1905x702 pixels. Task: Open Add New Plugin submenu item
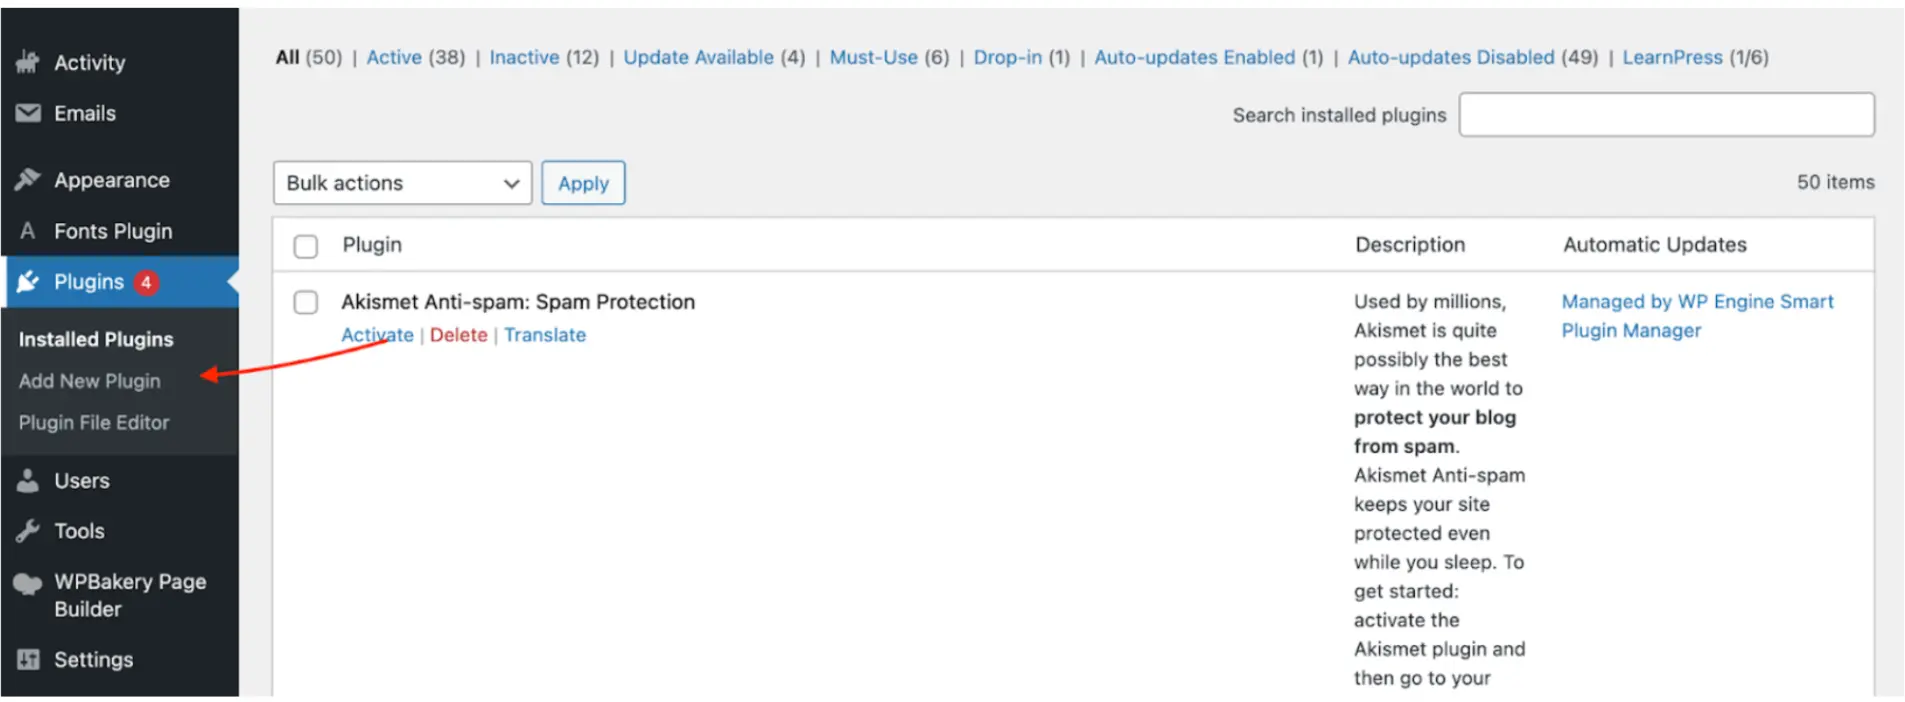[x=89, y=381]
